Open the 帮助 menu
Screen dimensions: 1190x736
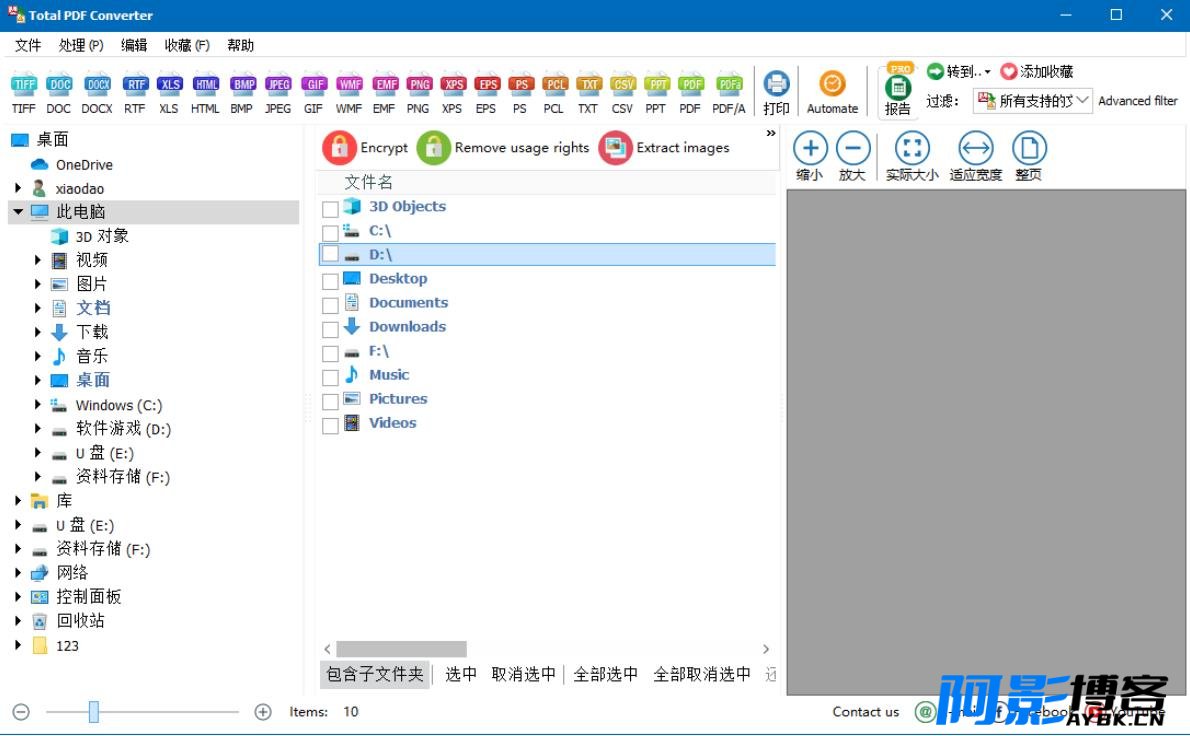[241, 46]
